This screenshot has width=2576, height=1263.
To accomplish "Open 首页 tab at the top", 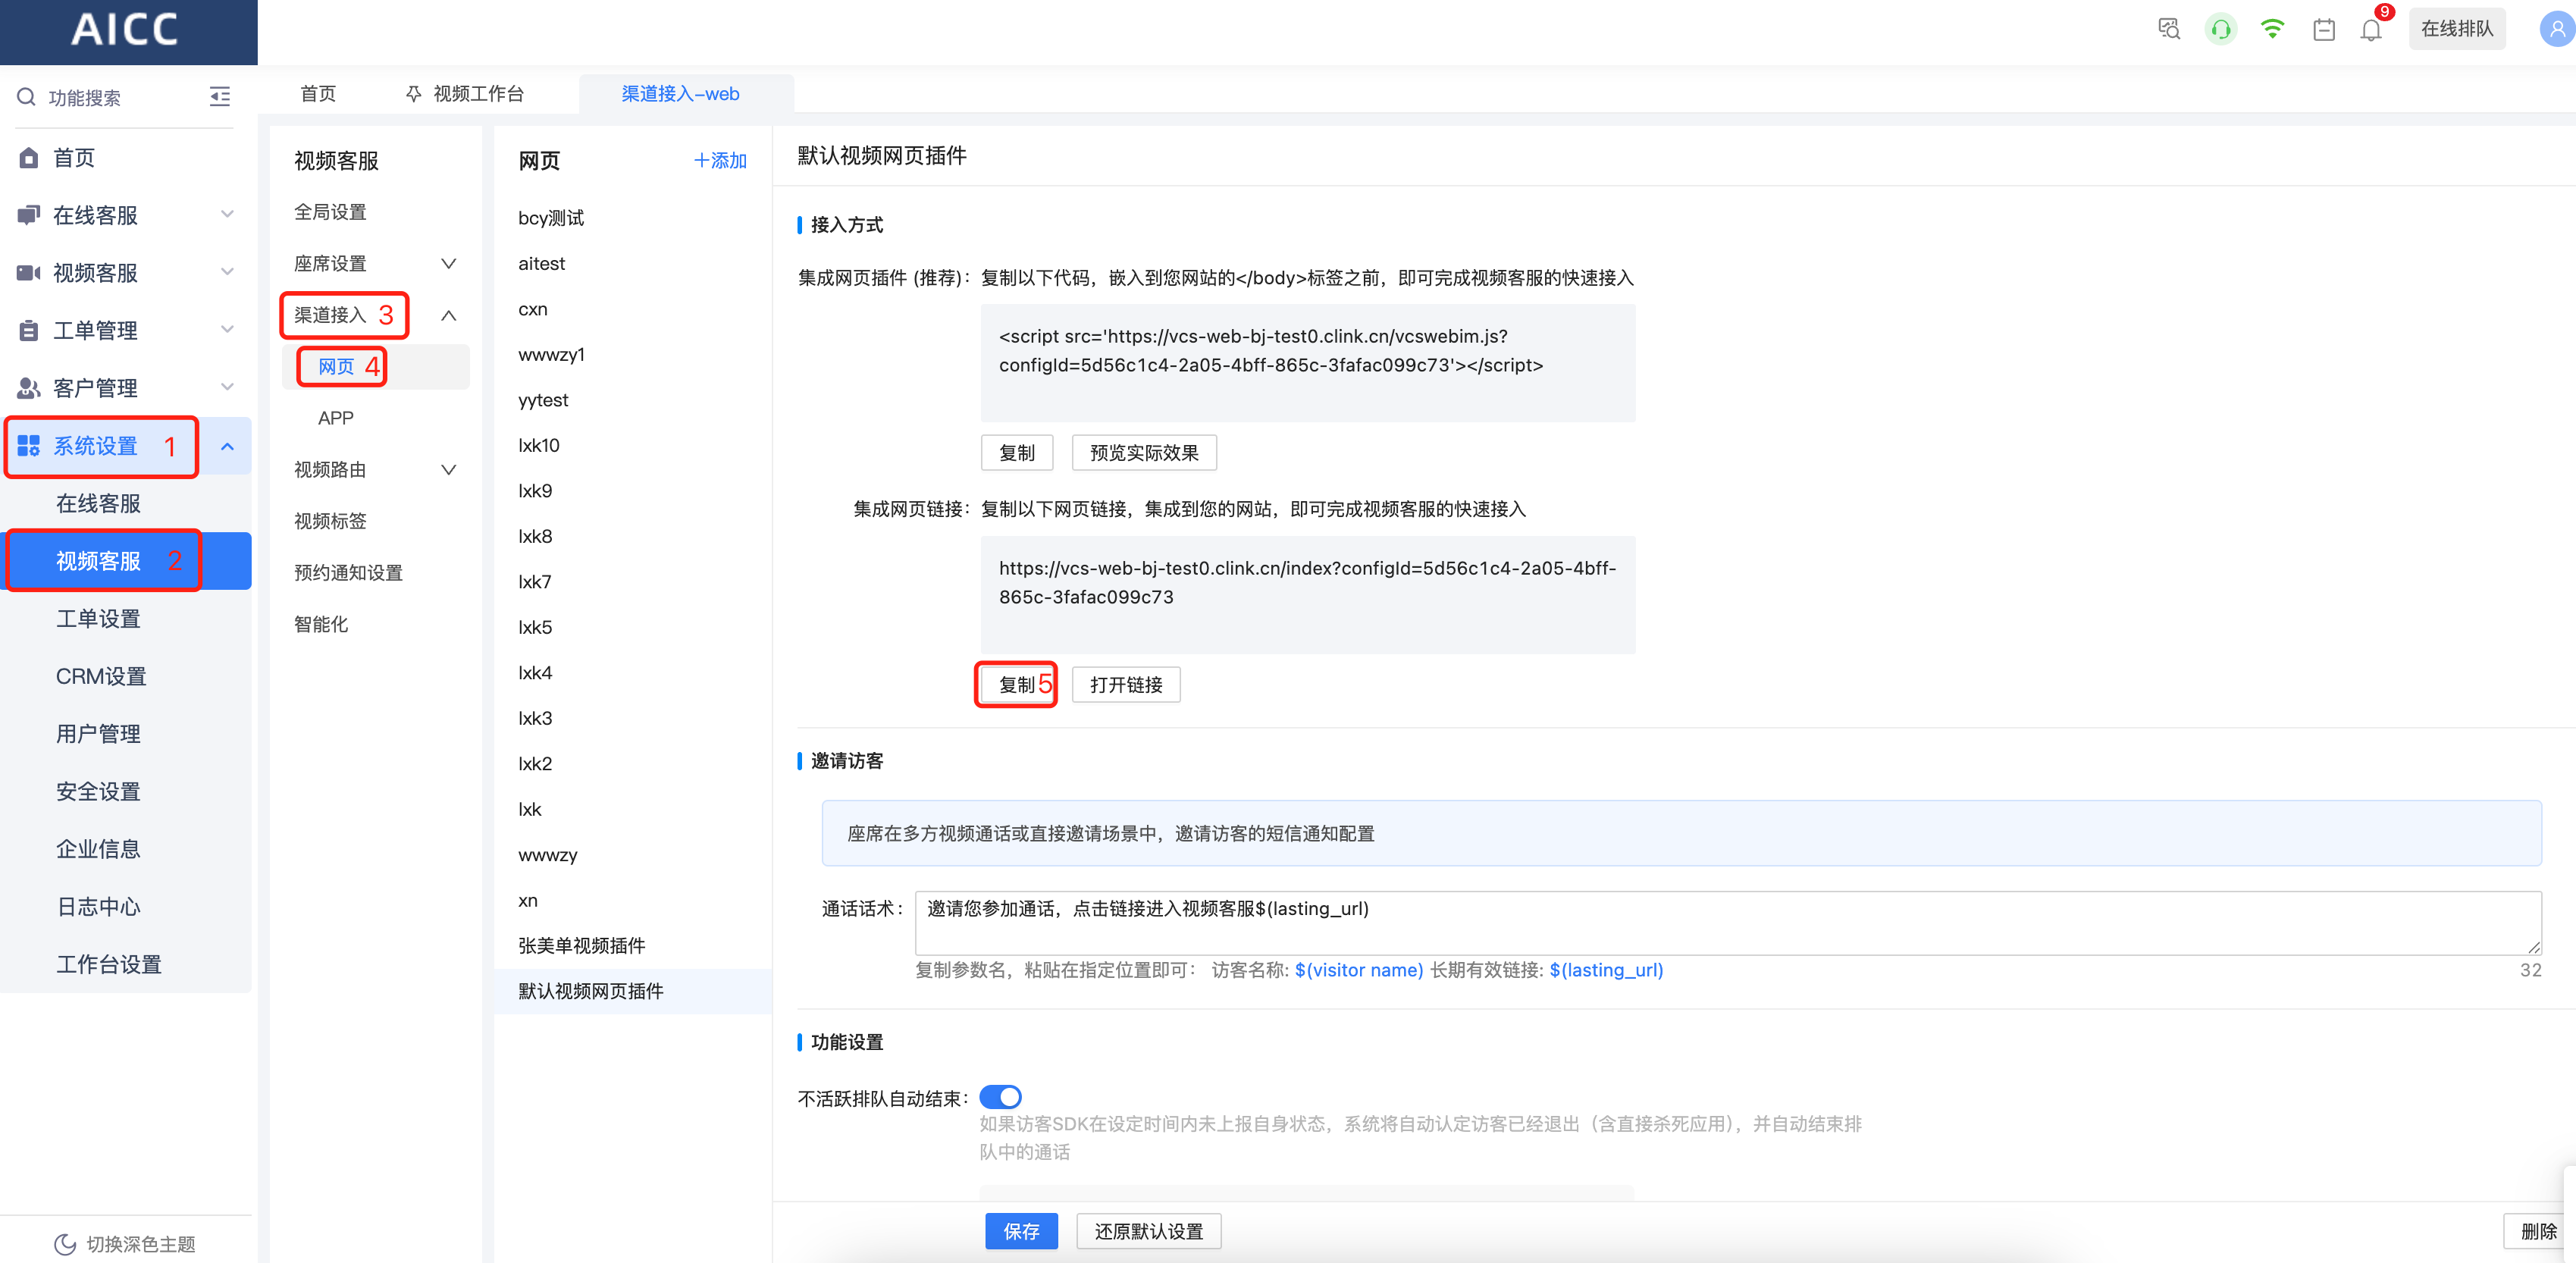I will pyautogui.click(x=318, y=94).
